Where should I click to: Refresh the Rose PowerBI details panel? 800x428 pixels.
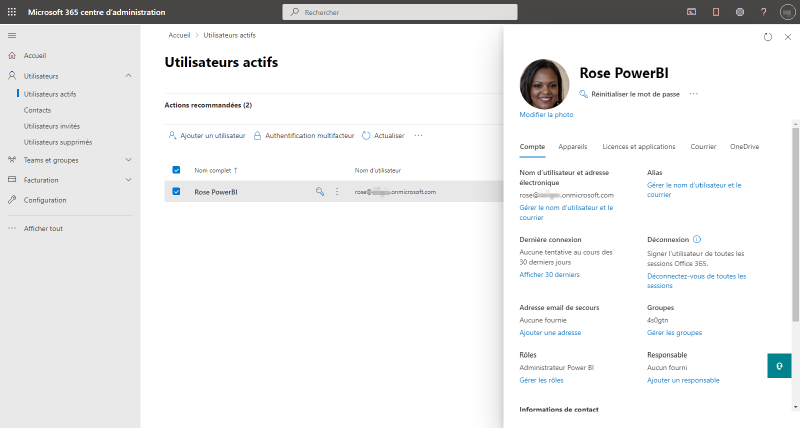768,37
